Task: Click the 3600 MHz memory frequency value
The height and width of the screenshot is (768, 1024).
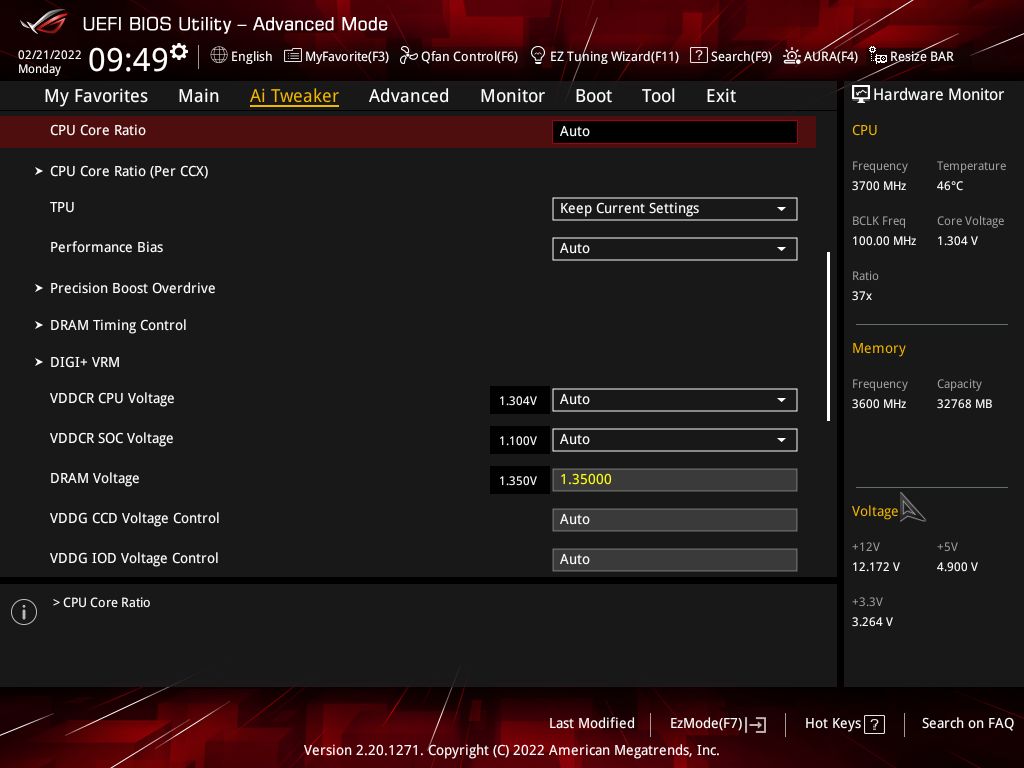Action: tap(879, 404)
